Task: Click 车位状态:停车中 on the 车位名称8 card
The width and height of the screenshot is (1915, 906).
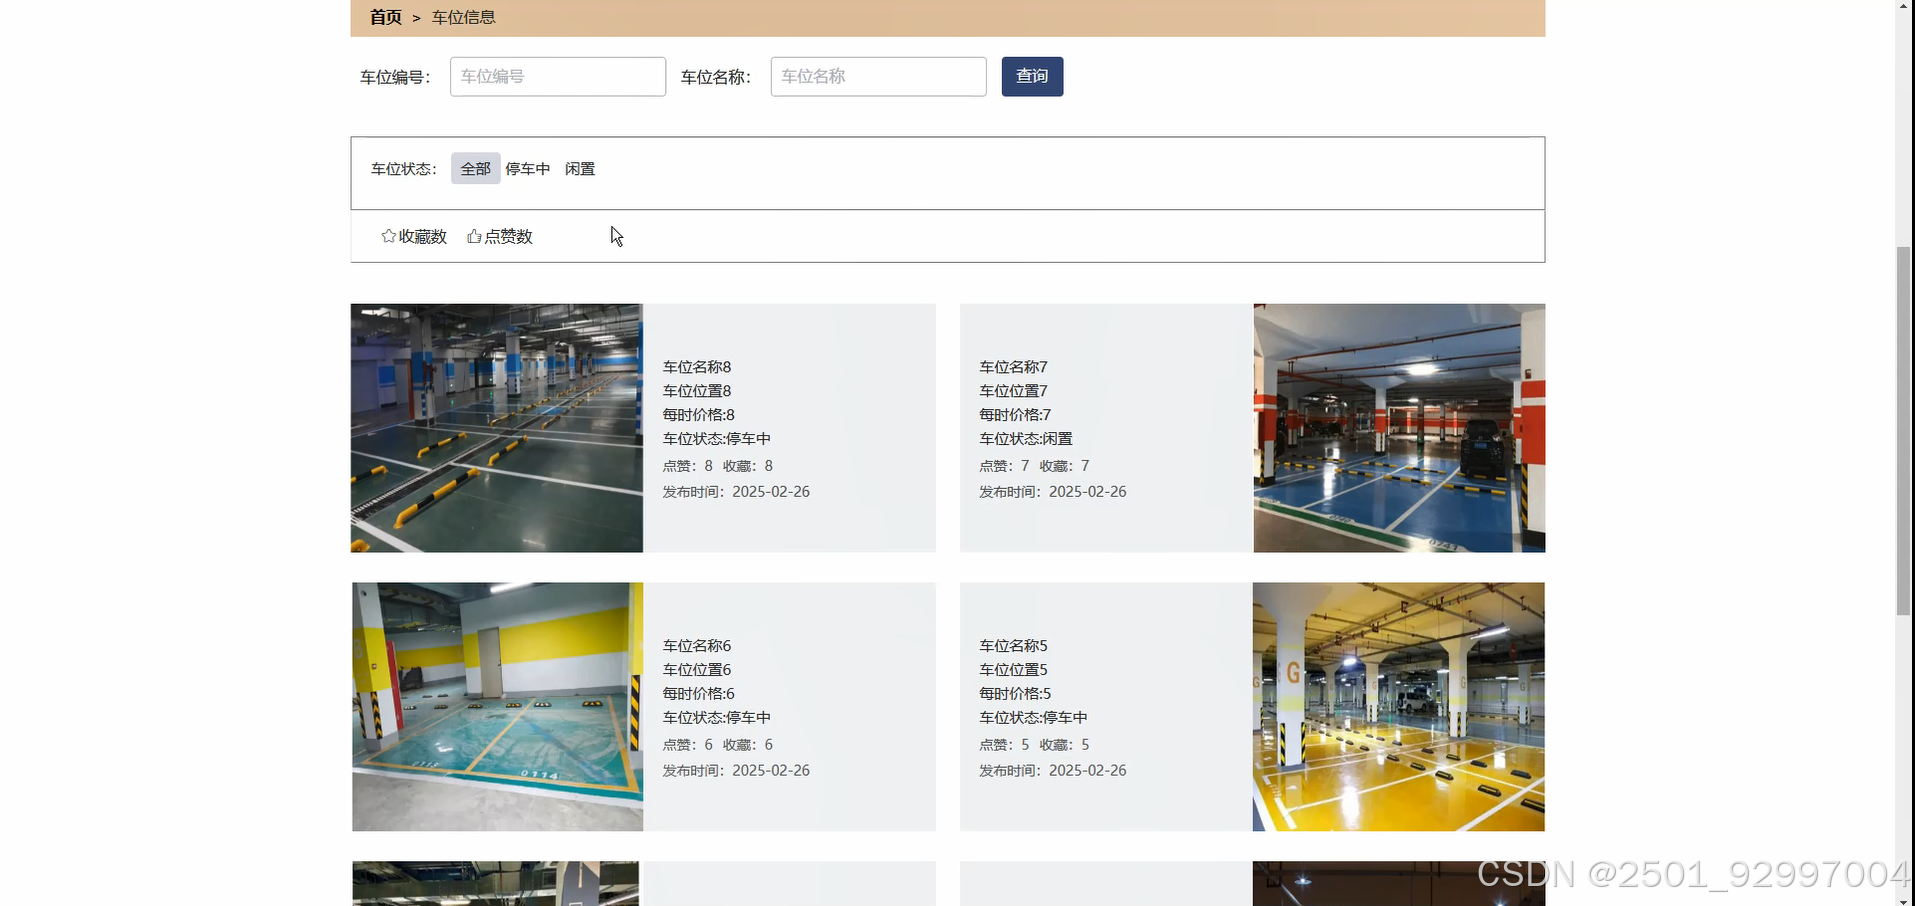Action: pos(717,439)
